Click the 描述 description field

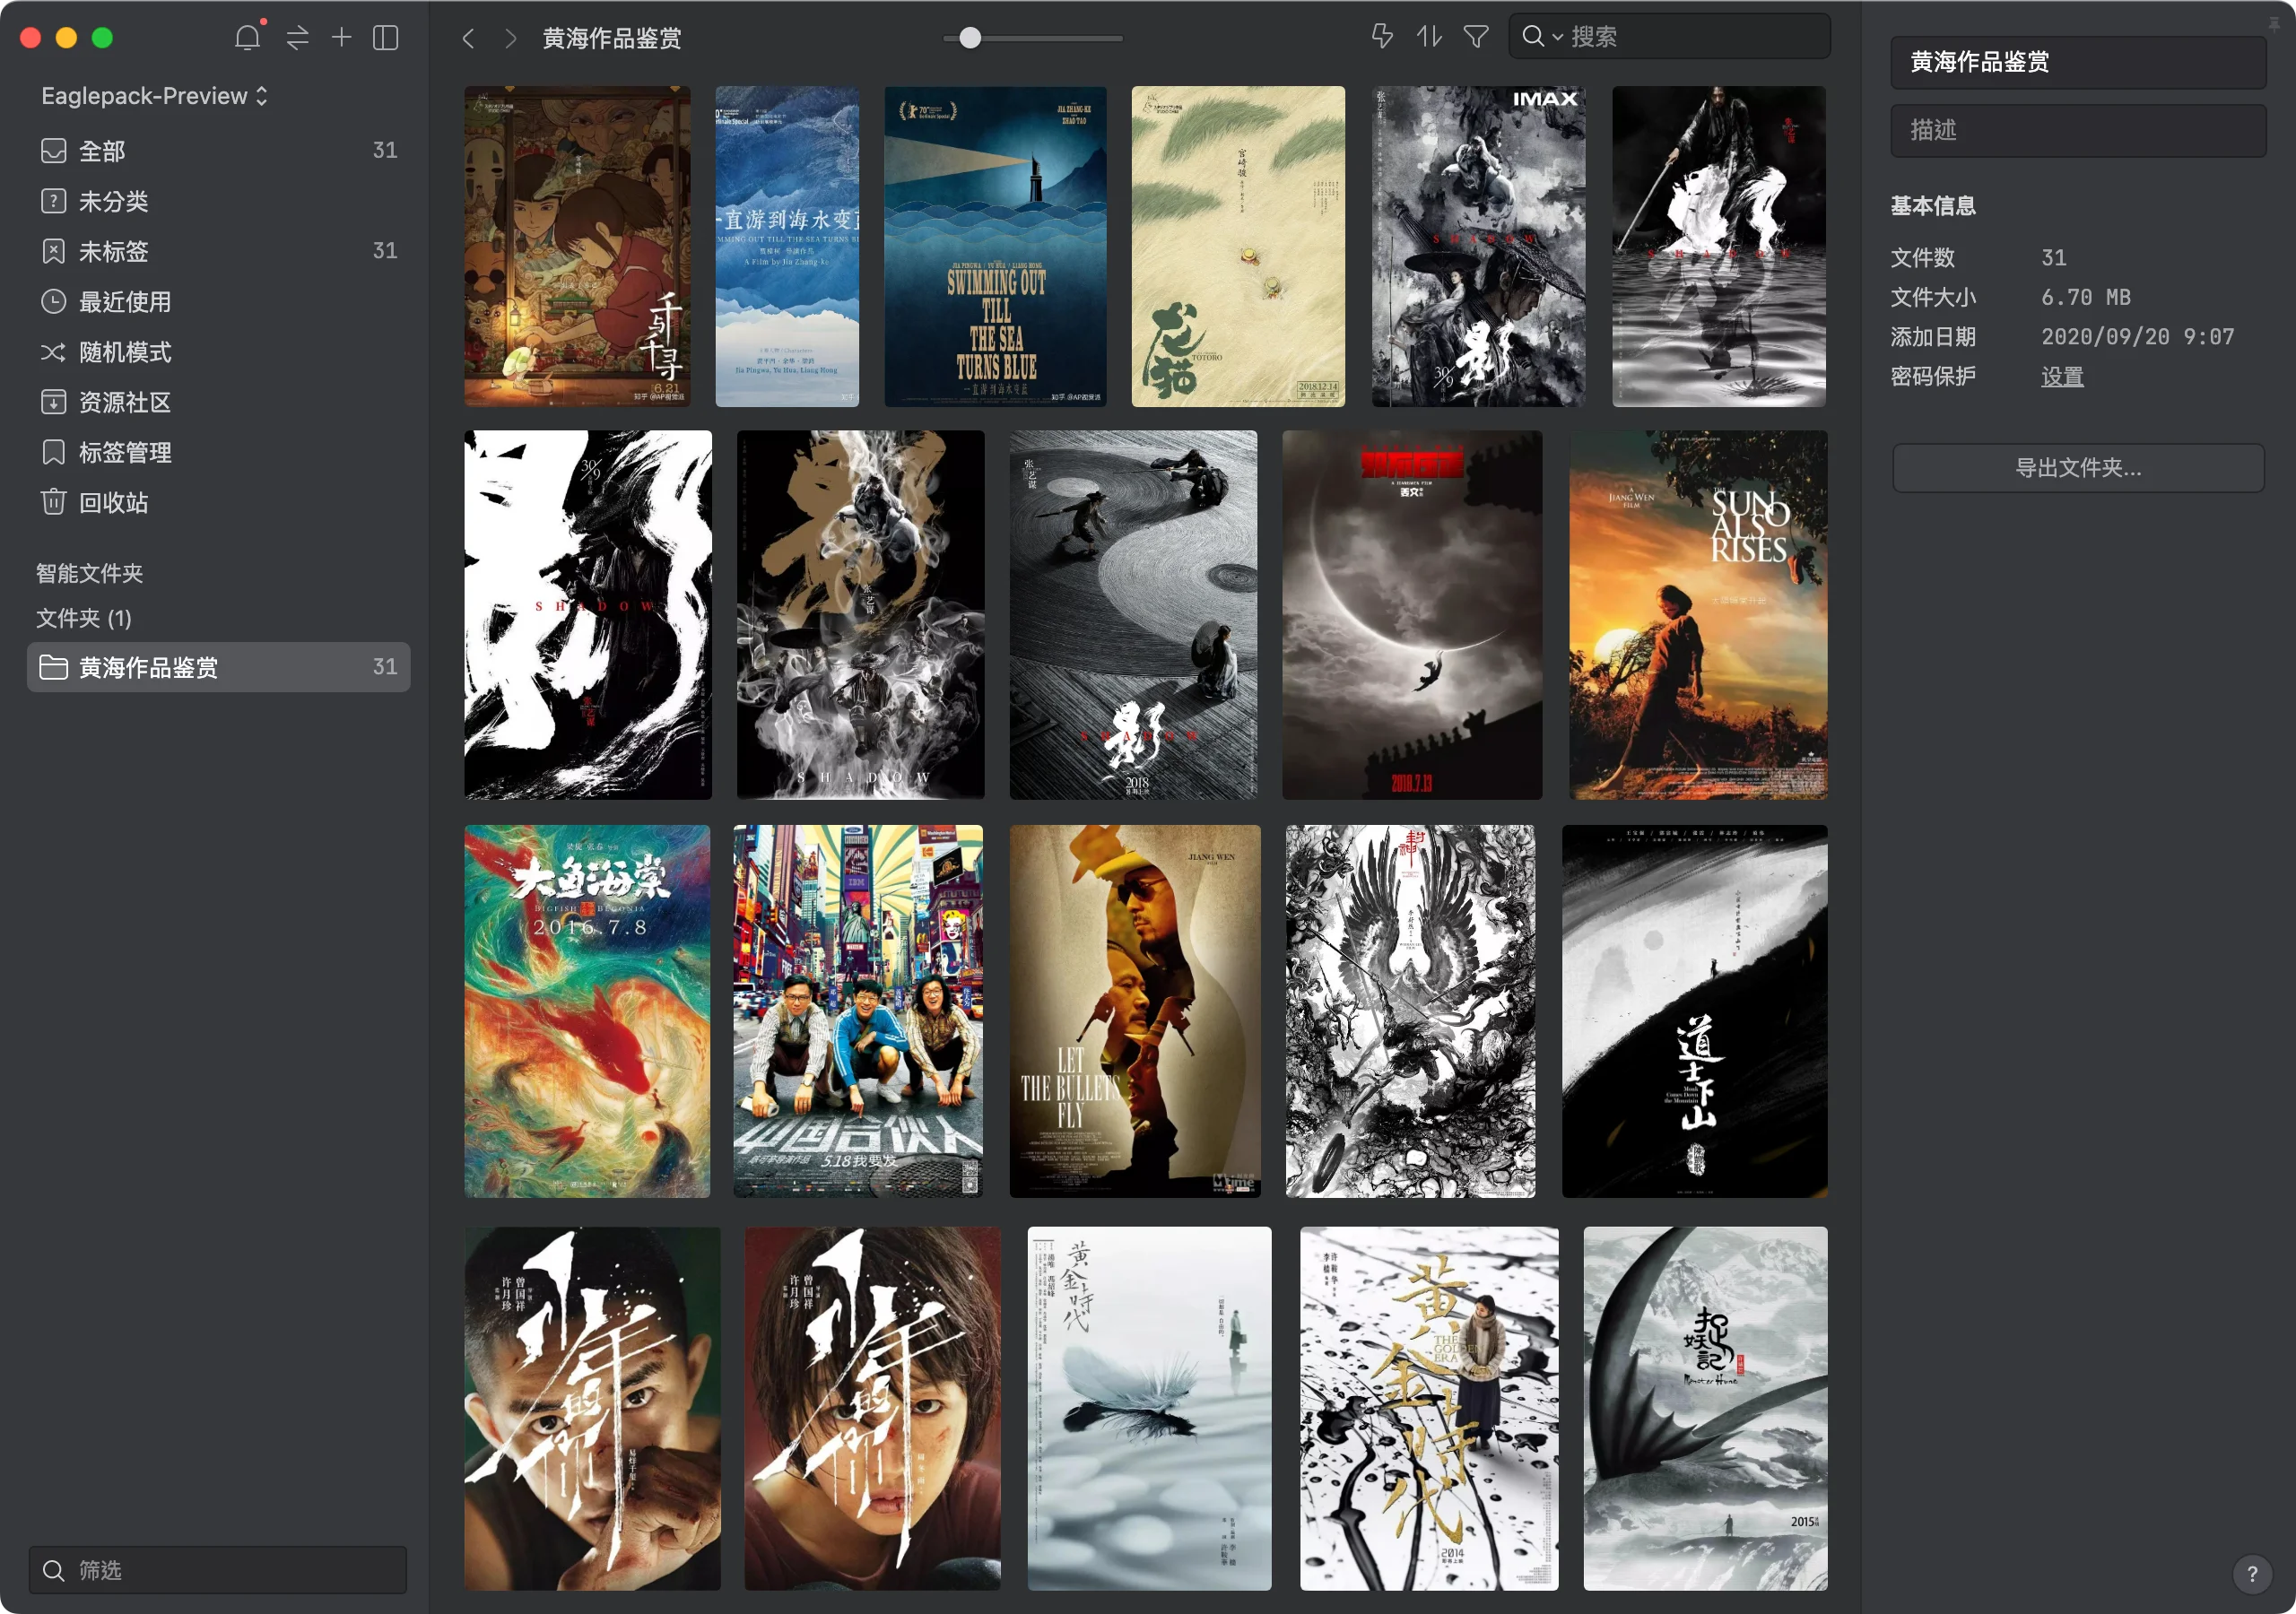pos(2078,130)
